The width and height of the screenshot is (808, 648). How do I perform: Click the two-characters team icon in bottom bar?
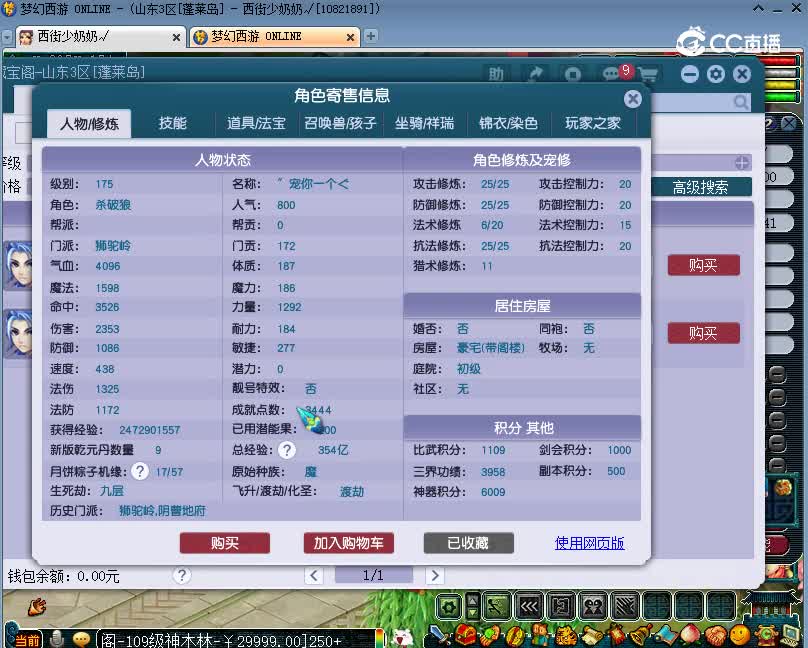[x=540, y=636]
